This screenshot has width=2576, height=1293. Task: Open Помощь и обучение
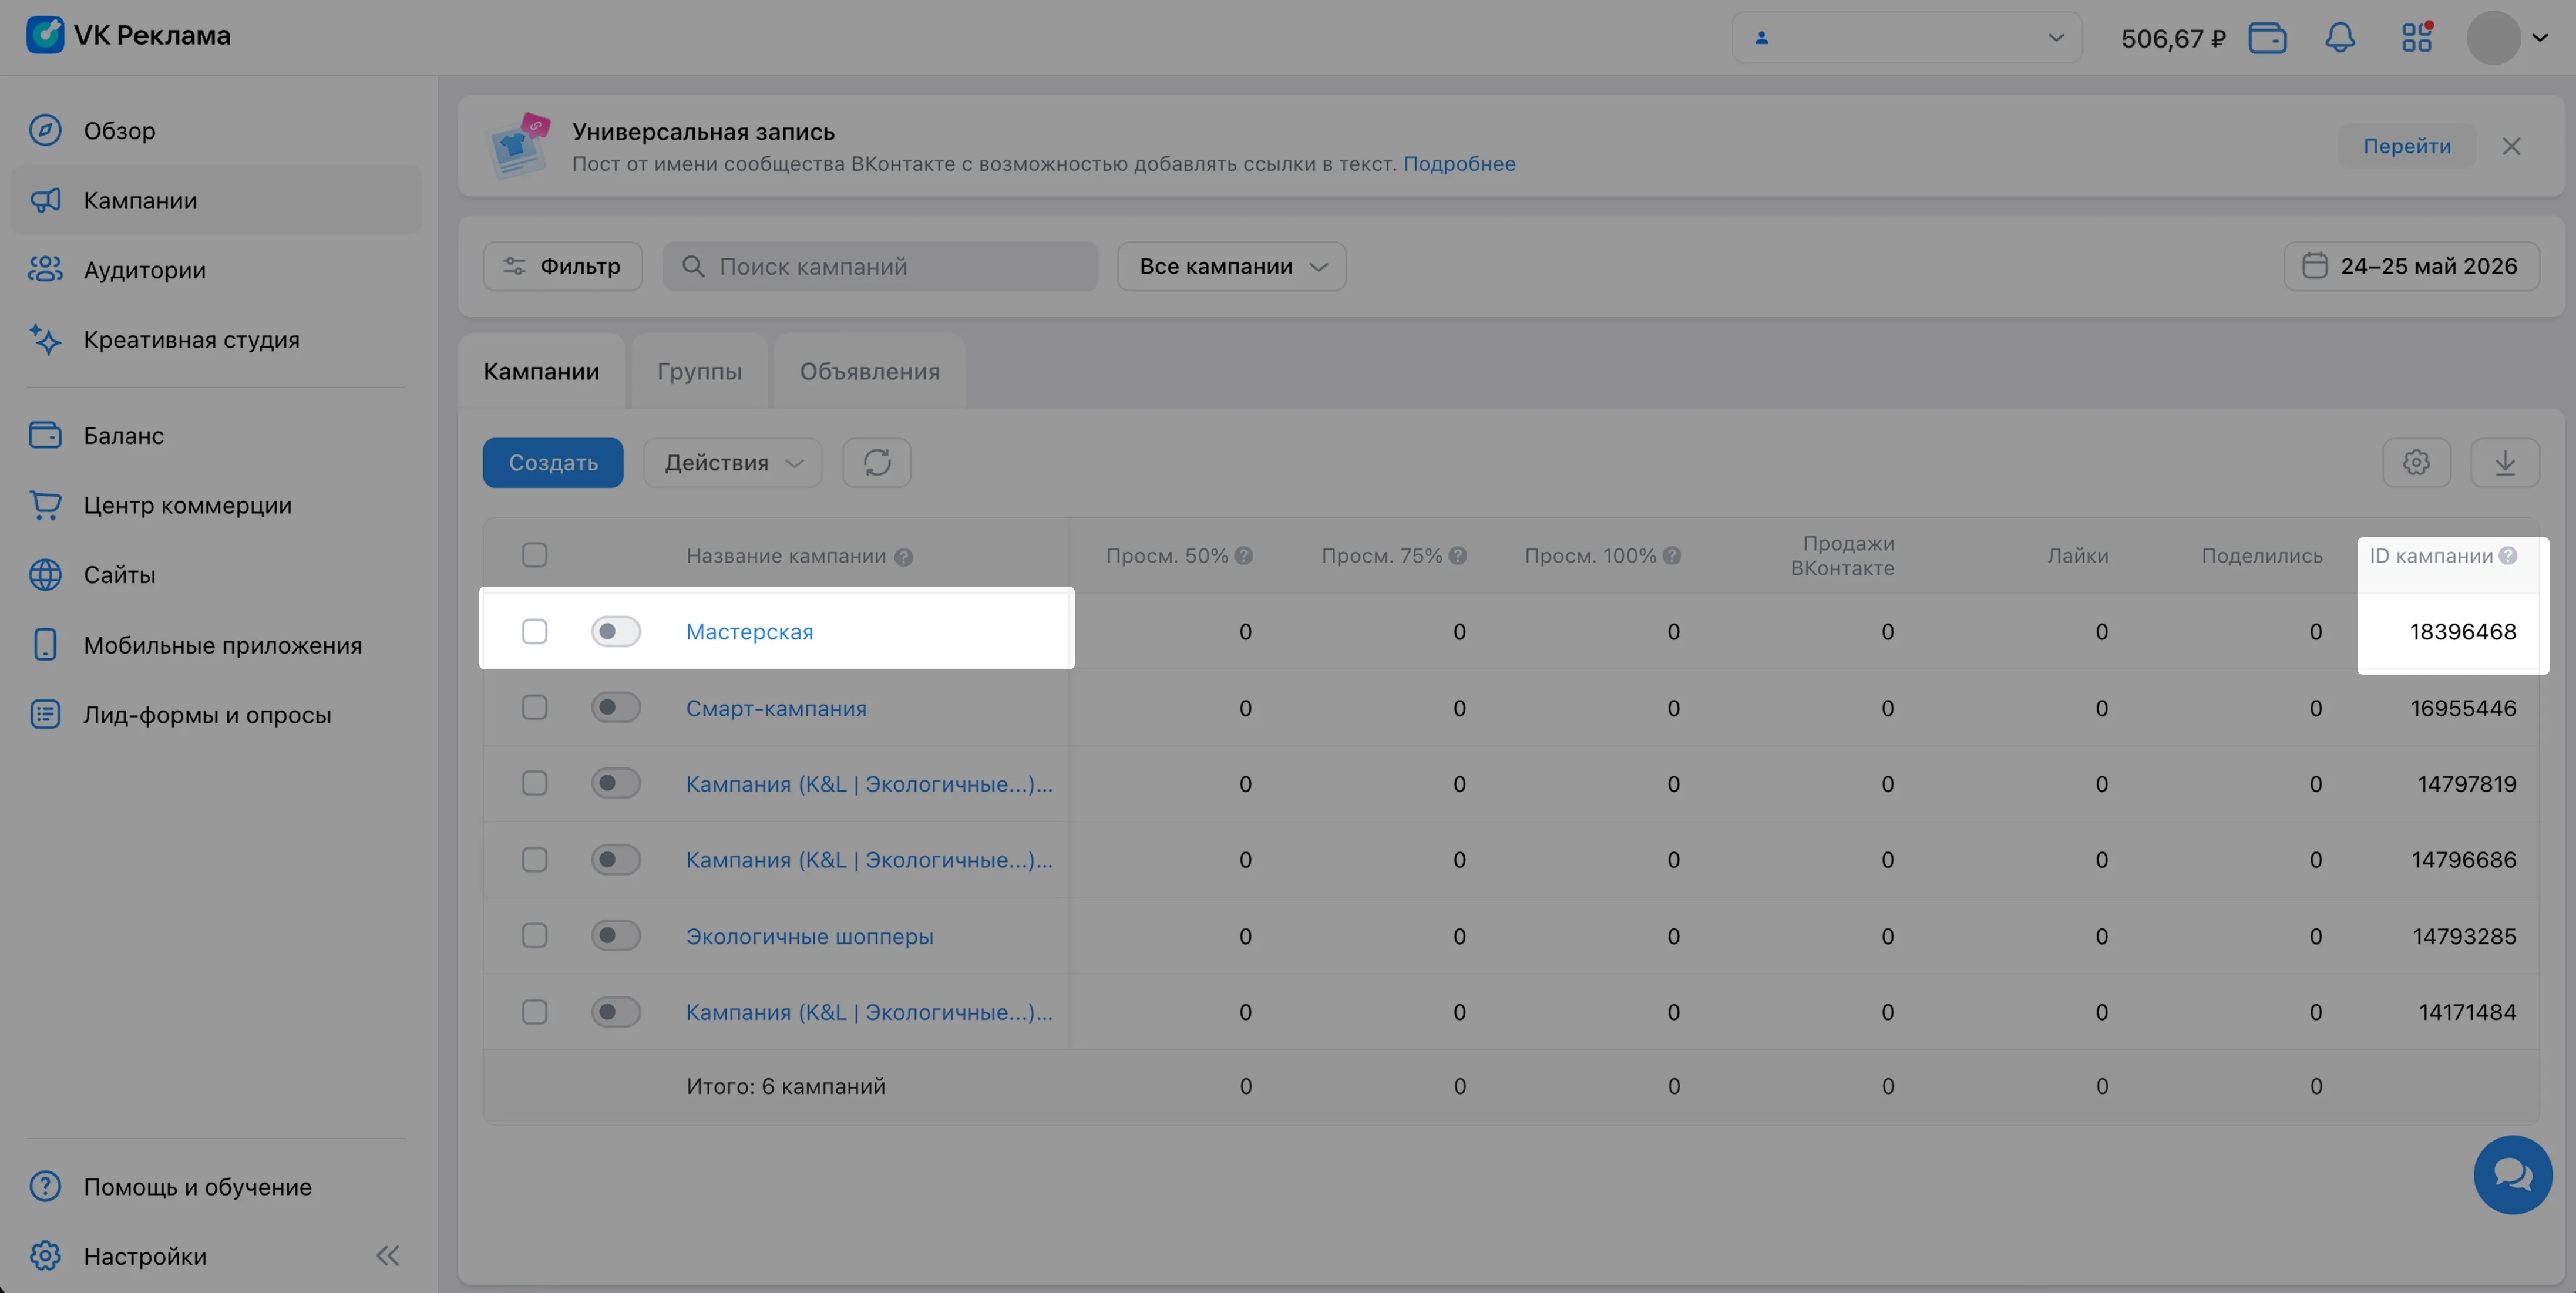click(x=216, y=1187)
